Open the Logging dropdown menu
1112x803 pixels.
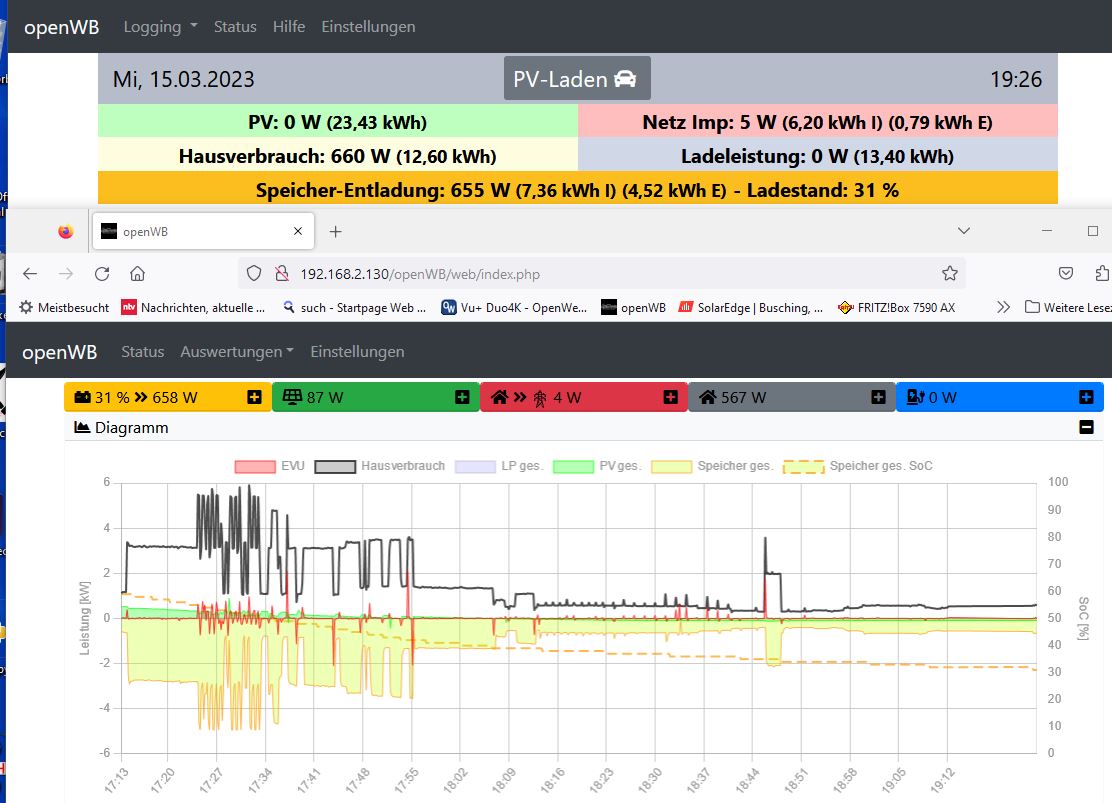point(160,27)
